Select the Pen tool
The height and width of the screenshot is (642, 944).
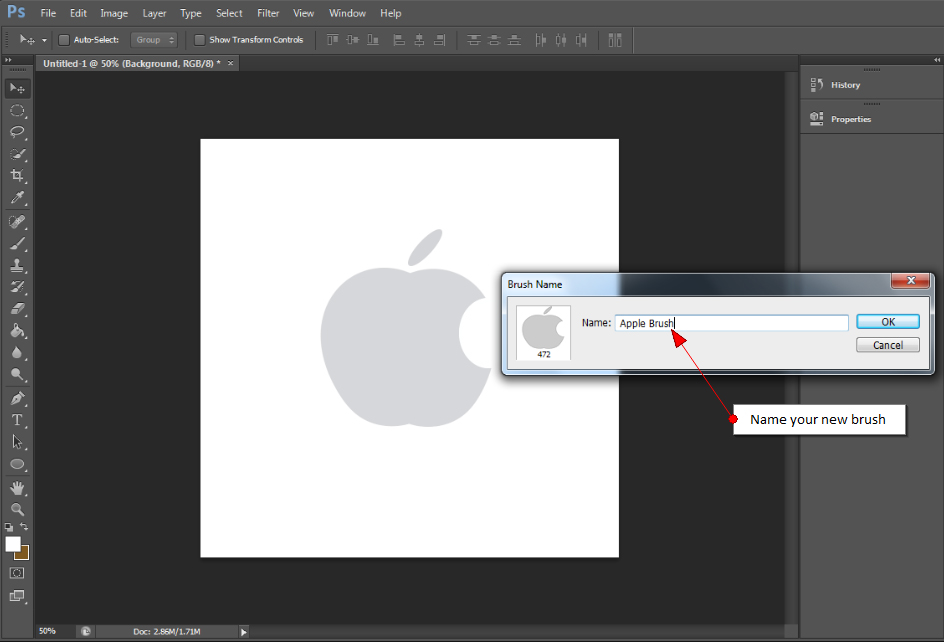pyautogui.click(x=17, y=398)
